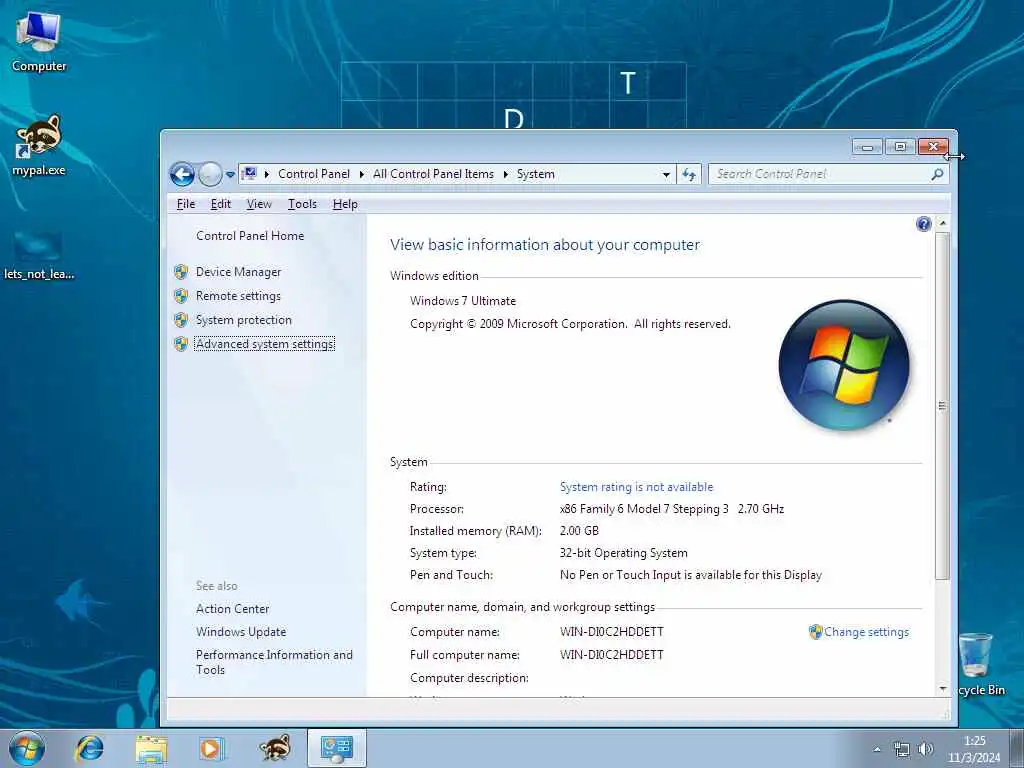Open Windows Explorer from taskbar
1024x768 pixels.
[152, 748]
